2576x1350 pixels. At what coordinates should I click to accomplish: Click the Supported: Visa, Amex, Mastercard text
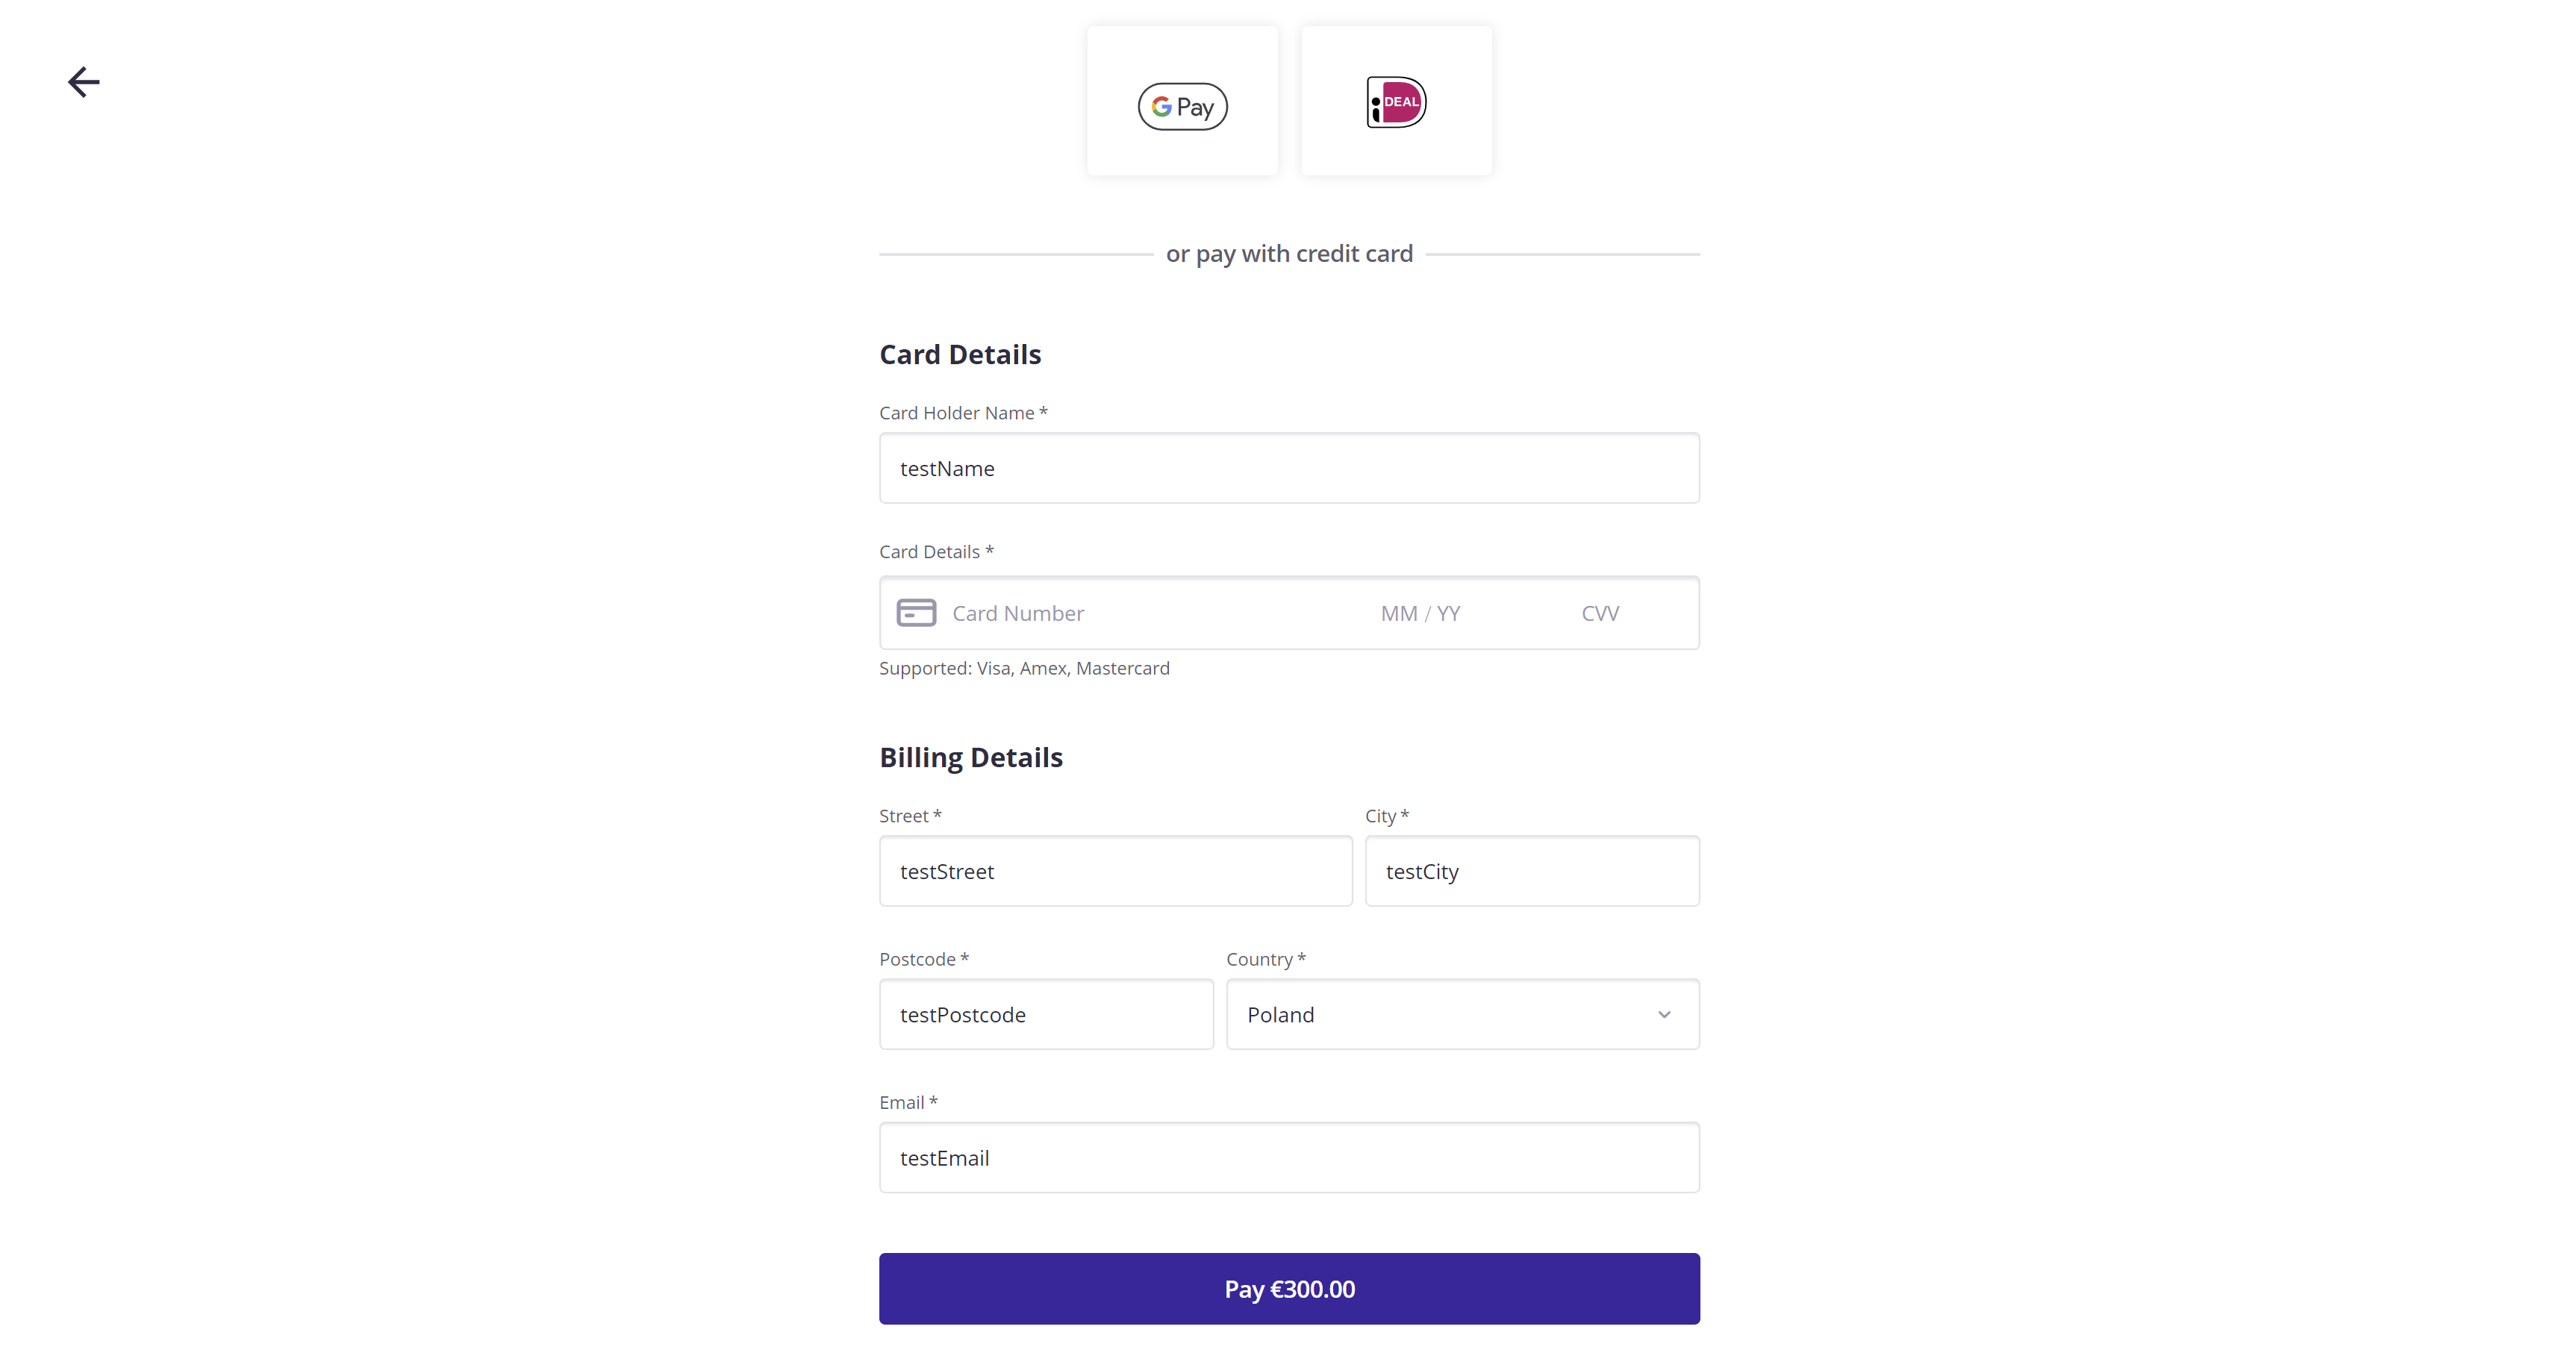(1025, 668)
